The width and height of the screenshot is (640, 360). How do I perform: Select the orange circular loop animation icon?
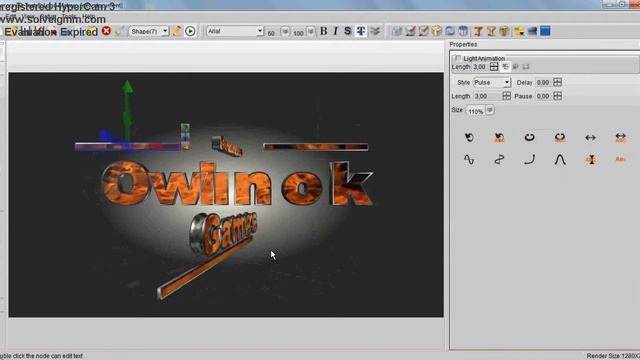(x=560, y=138)
